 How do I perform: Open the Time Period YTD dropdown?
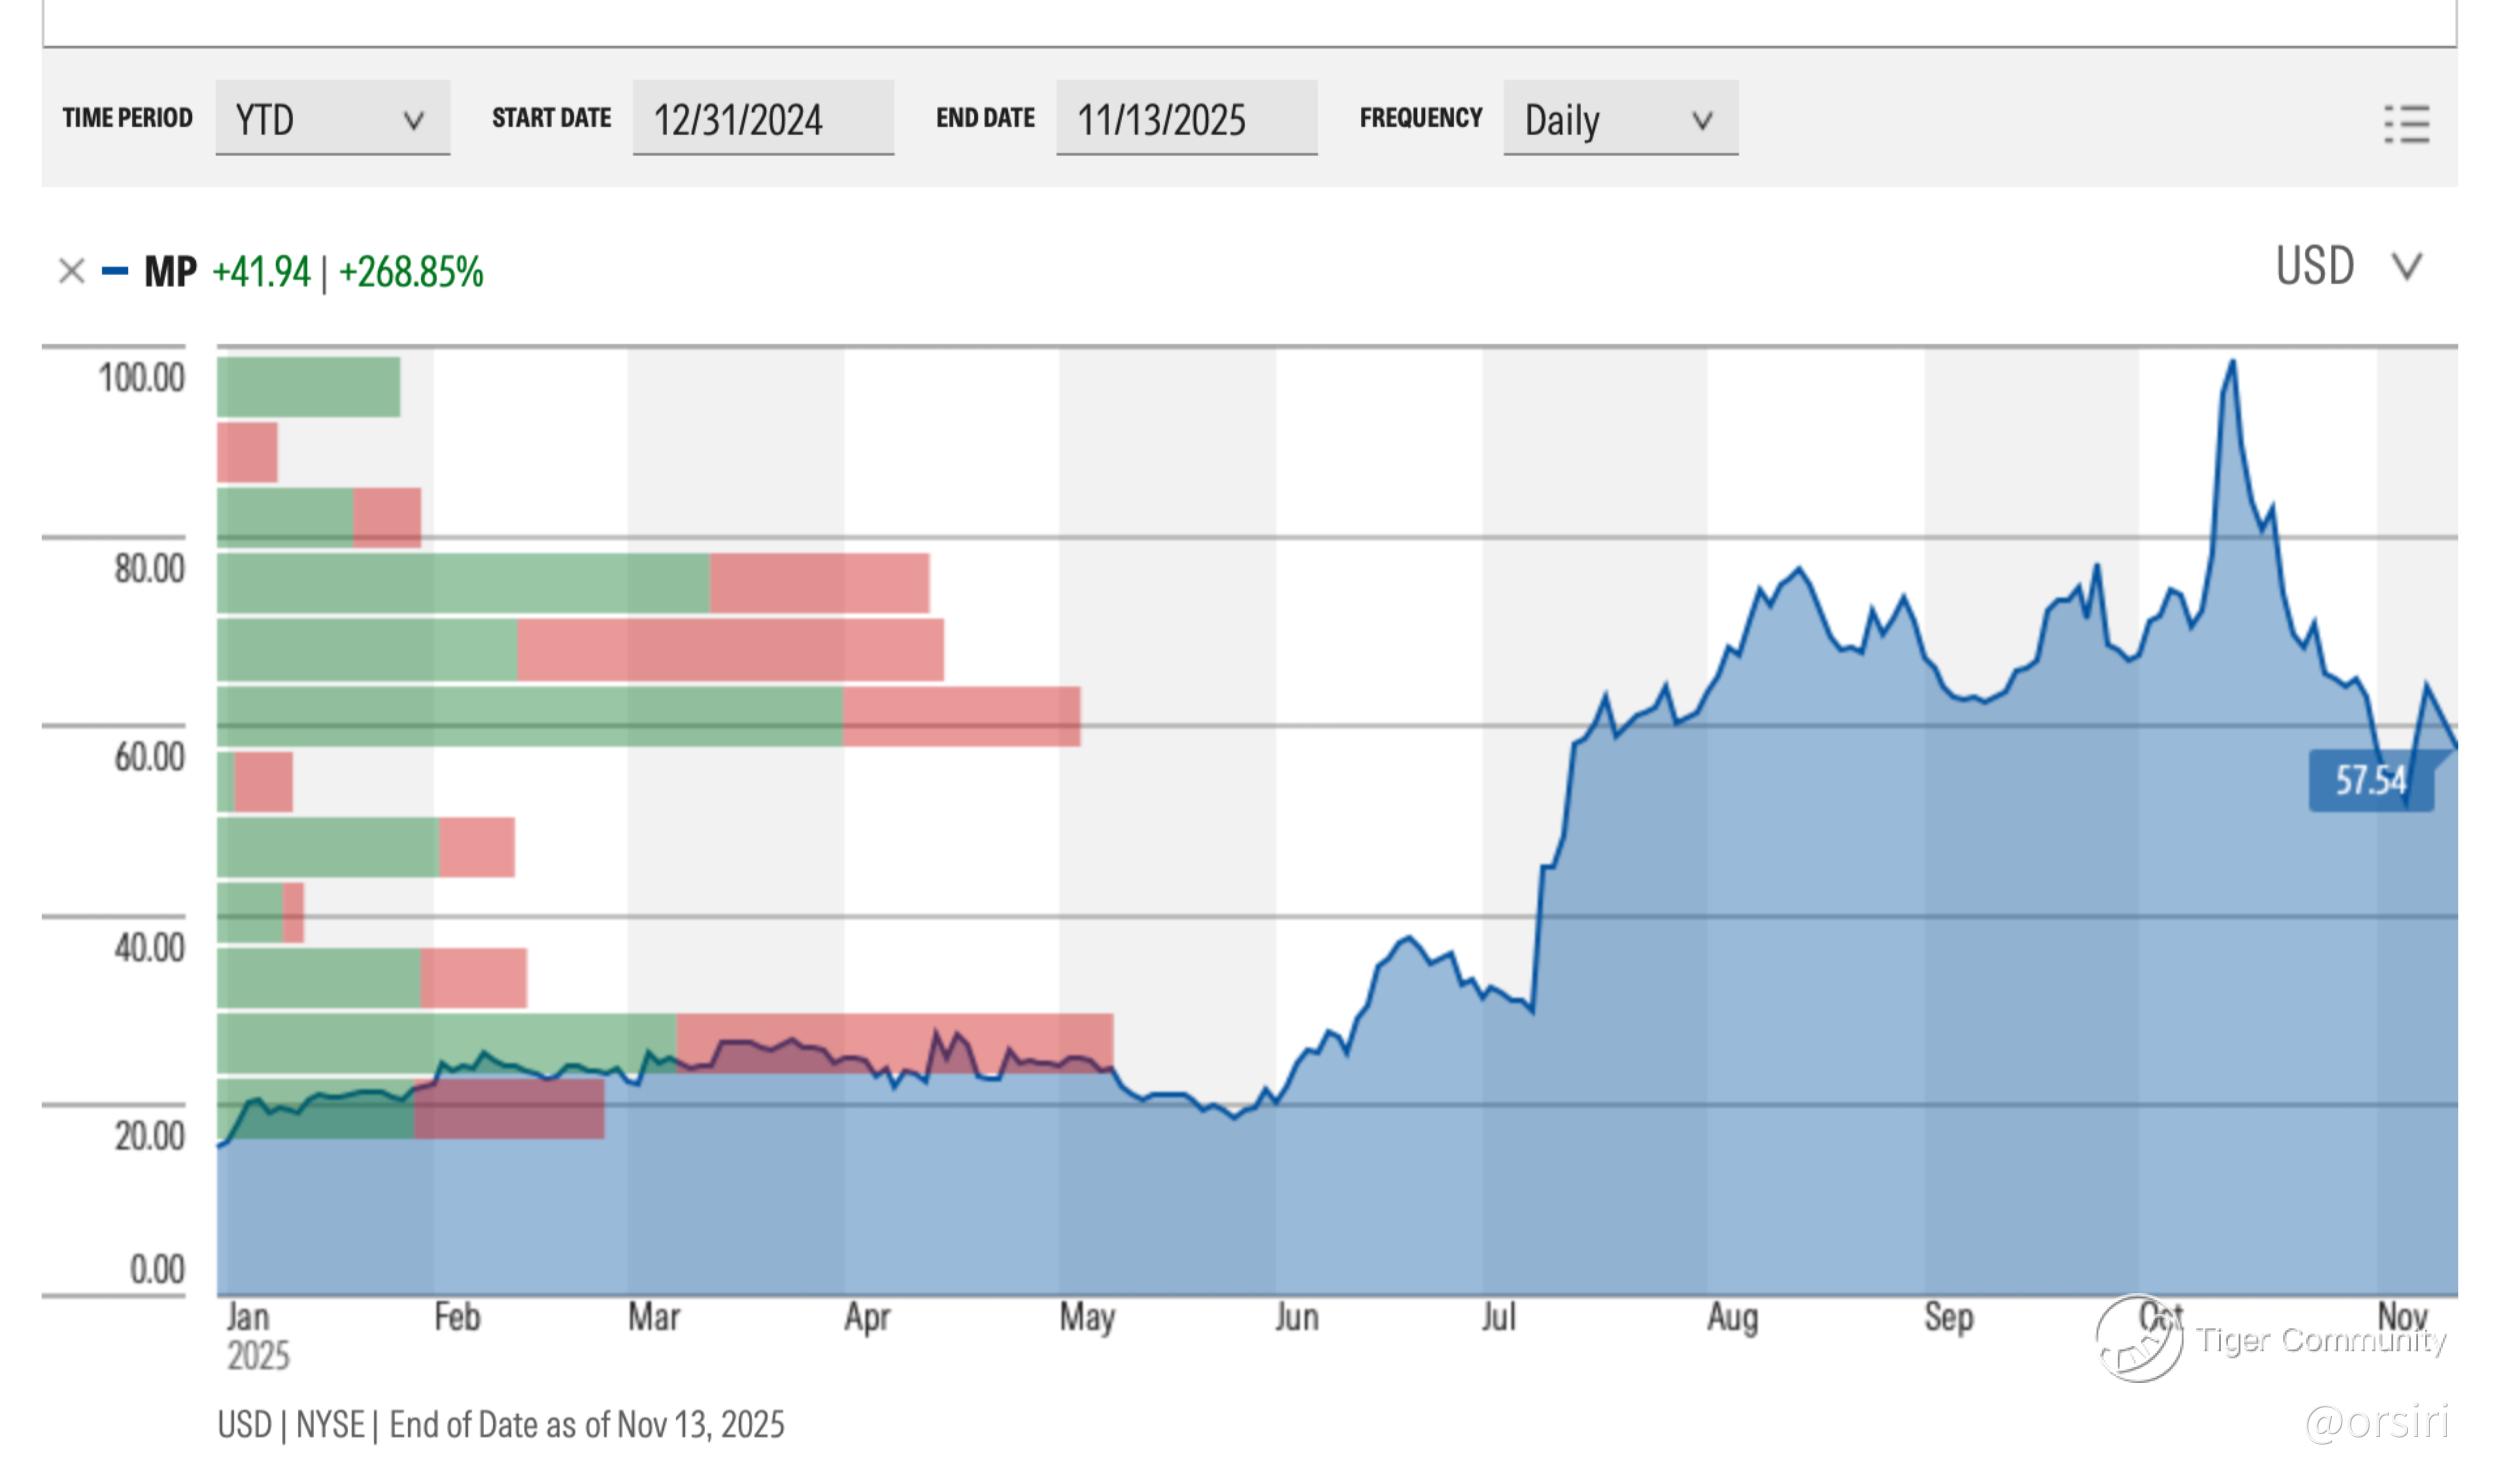(332, 119)
